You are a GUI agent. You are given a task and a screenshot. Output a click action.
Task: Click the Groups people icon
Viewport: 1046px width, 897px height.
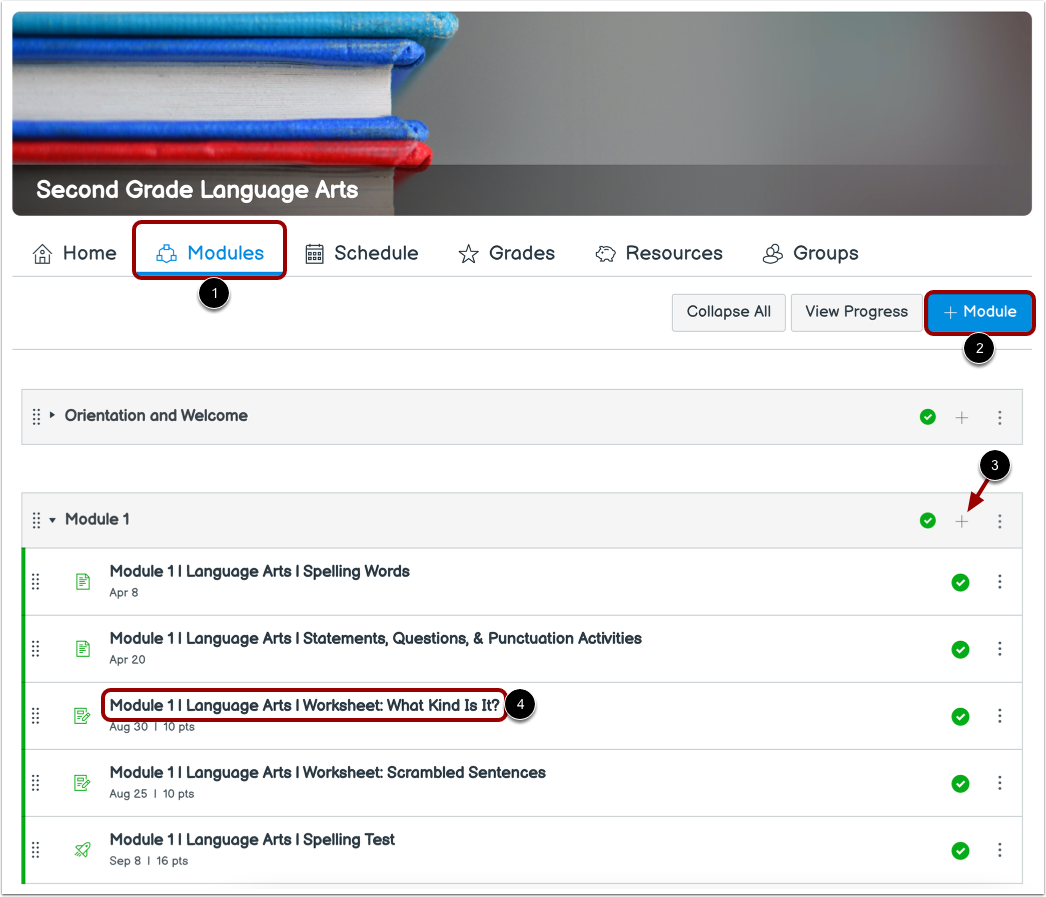click(x=771, y=254)
